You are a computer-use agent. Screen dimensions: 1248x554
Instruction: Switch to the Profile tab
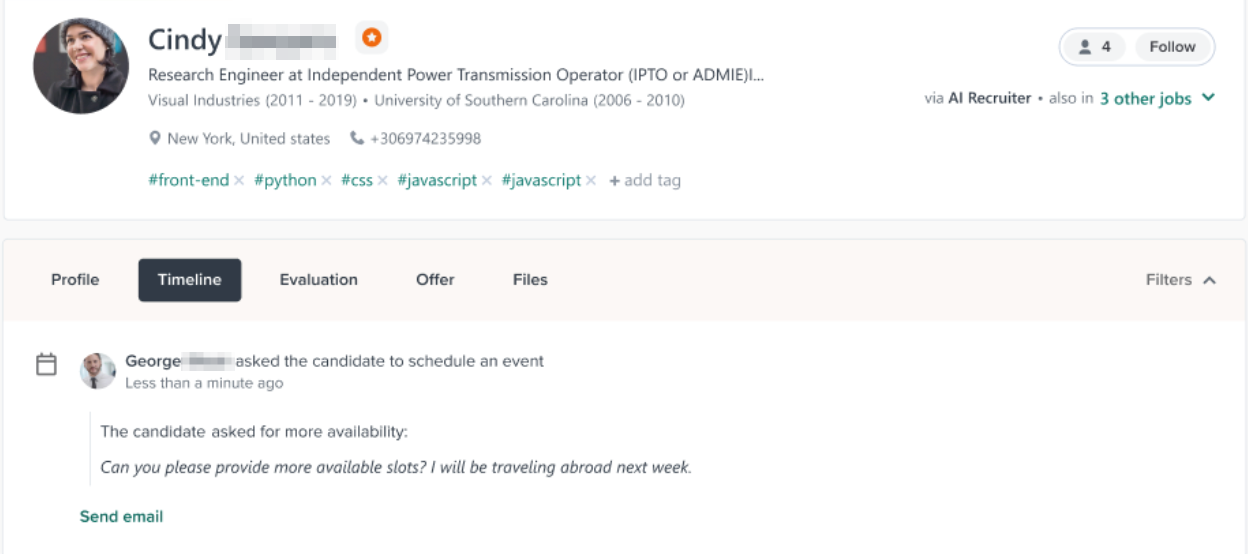(75, 280)
